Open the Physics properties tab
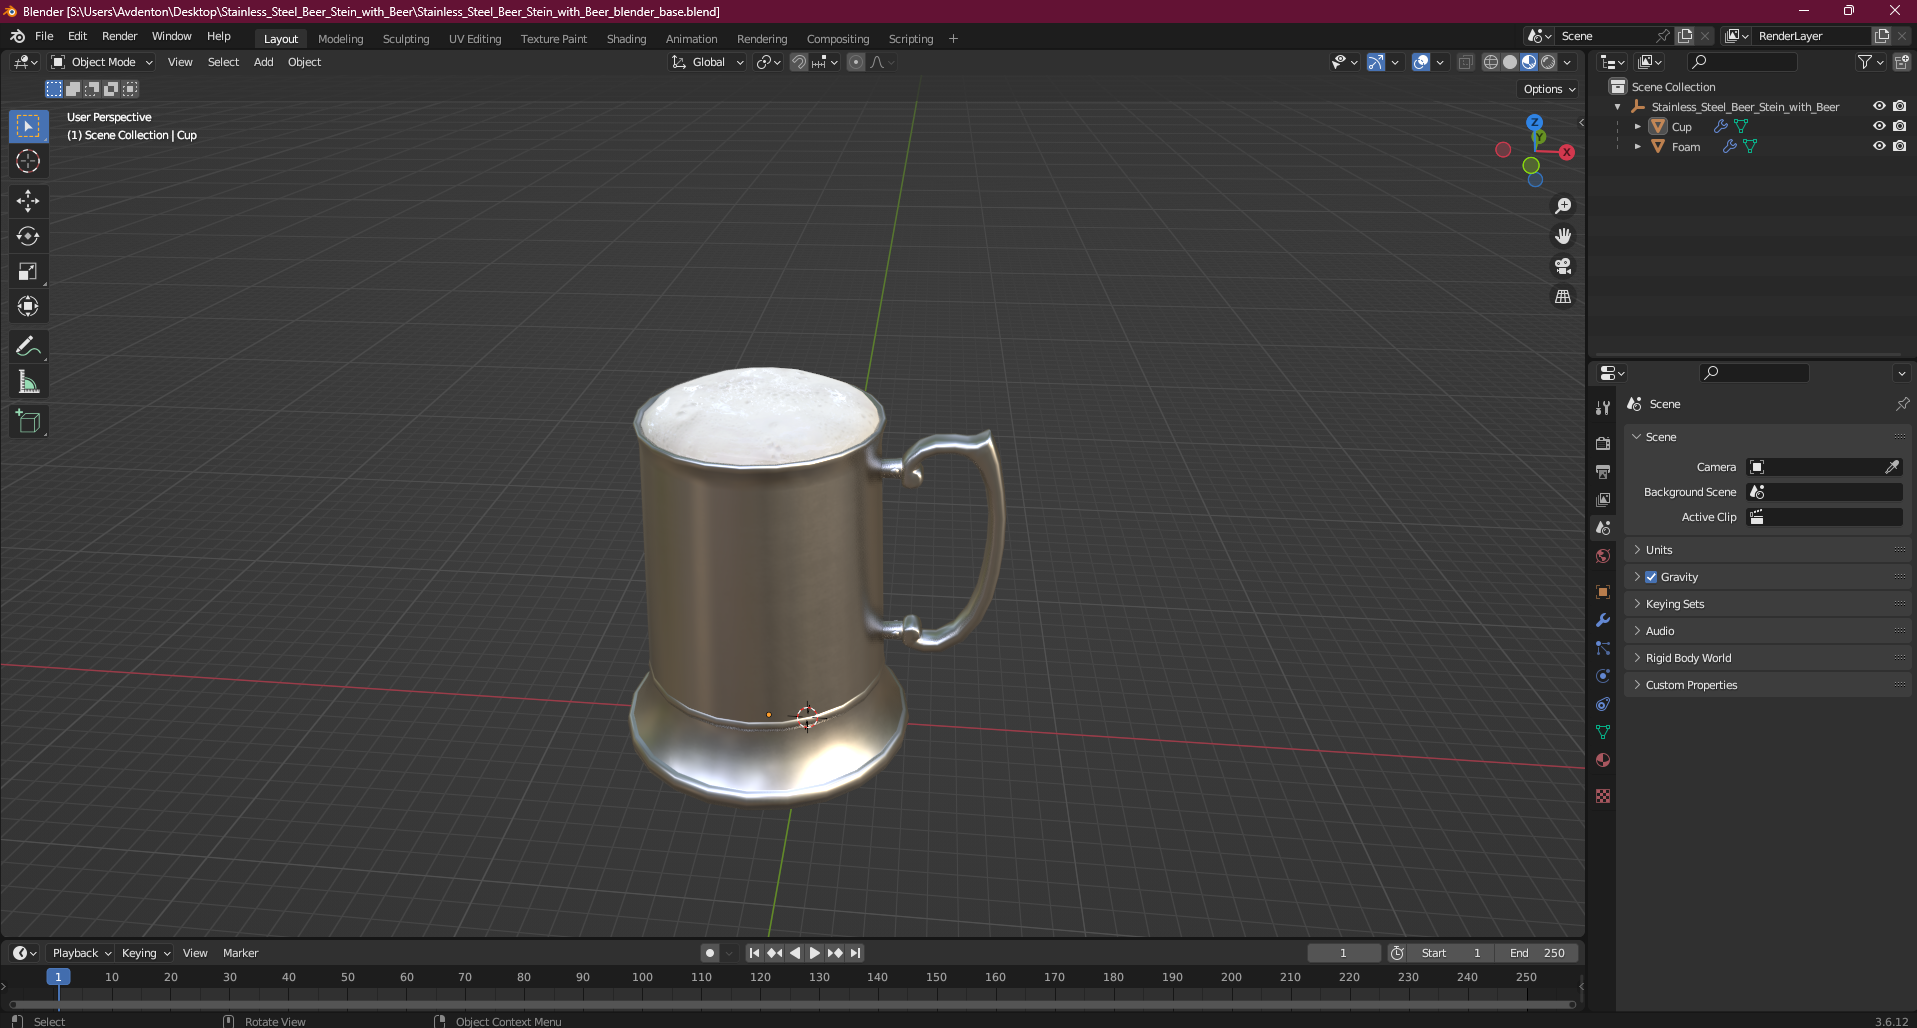This screenshot has height=1028, width=1917. 1603,676
